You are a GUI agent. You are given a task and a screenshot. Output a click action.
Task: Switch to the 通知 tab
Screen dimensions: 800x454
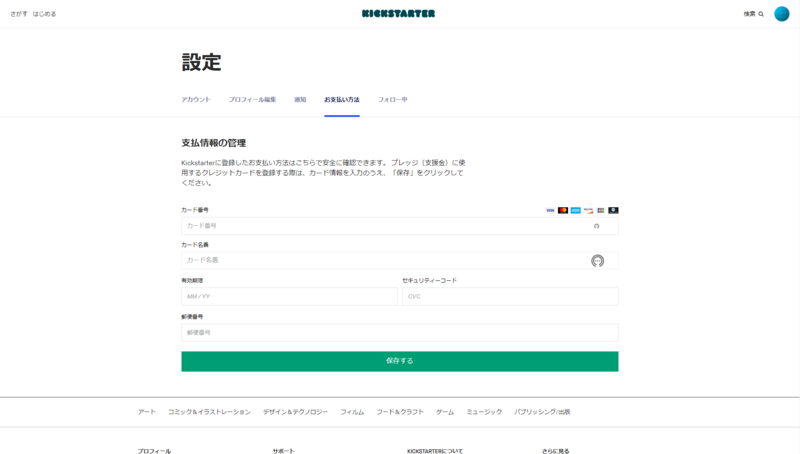(300, 99)
